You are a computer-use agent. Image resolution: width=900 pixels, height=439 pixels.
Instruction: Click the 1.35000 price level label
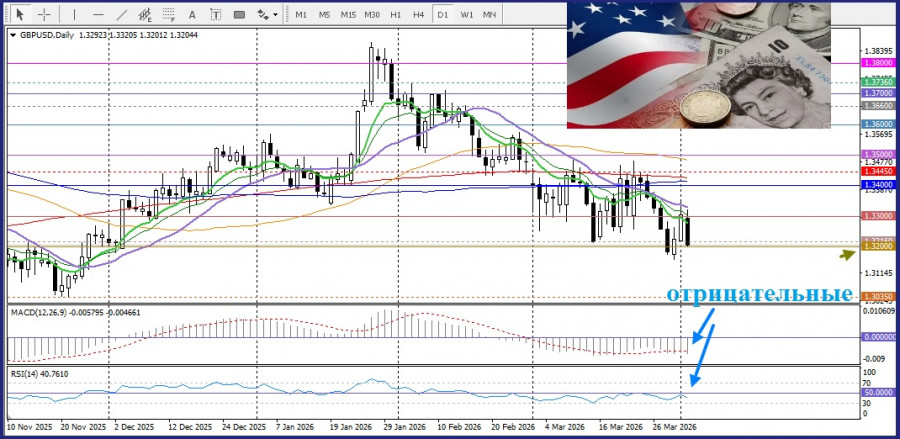[x=878, y=154]
